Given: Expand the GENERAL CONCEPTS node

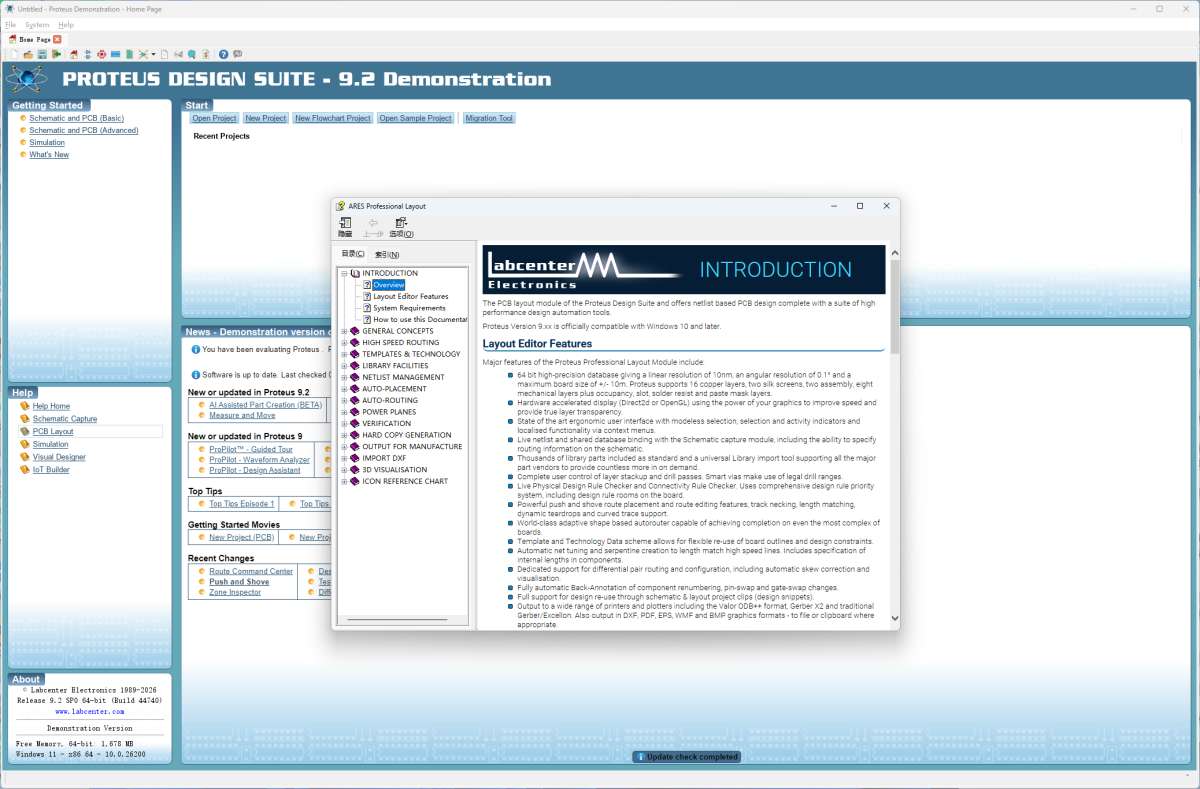Looking at the screenshot, I should click(x=344, y=331).
